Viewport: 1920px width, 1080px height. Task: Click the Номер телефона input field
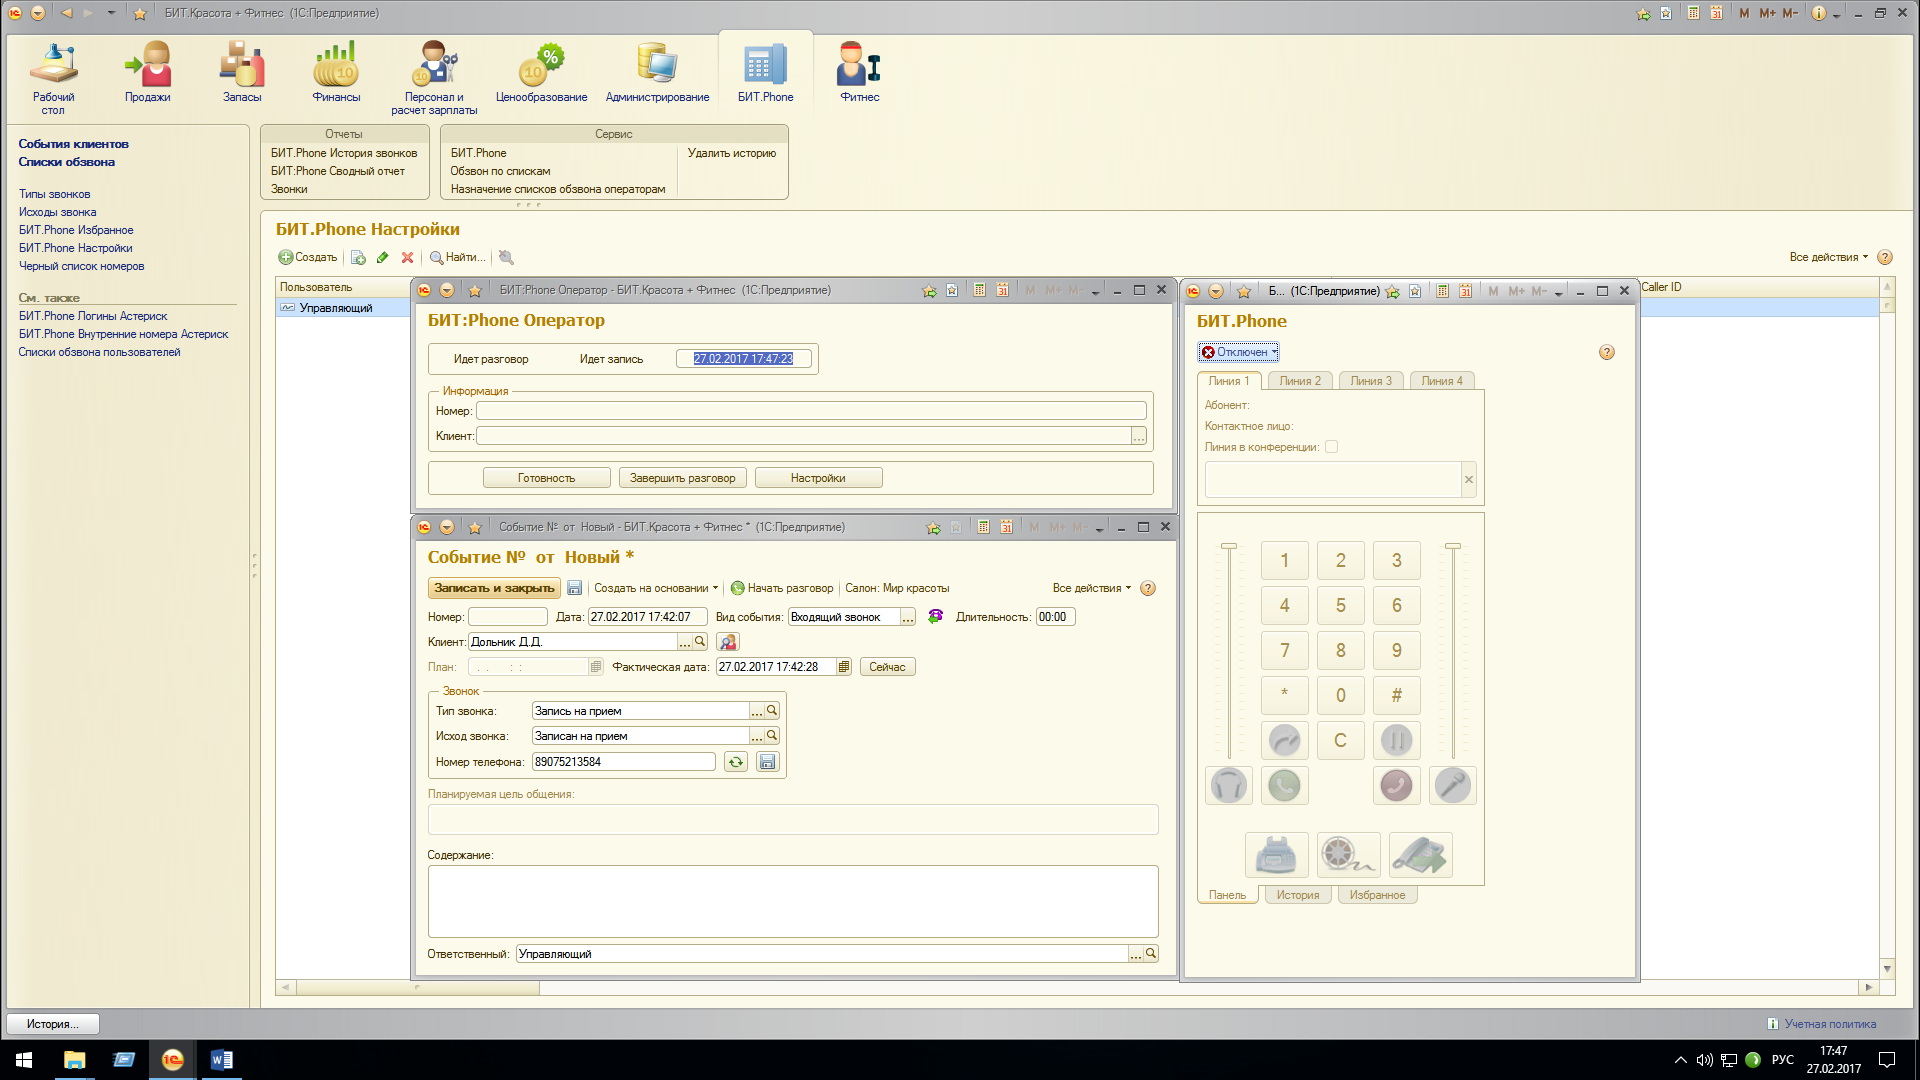[x=624, y=762]
